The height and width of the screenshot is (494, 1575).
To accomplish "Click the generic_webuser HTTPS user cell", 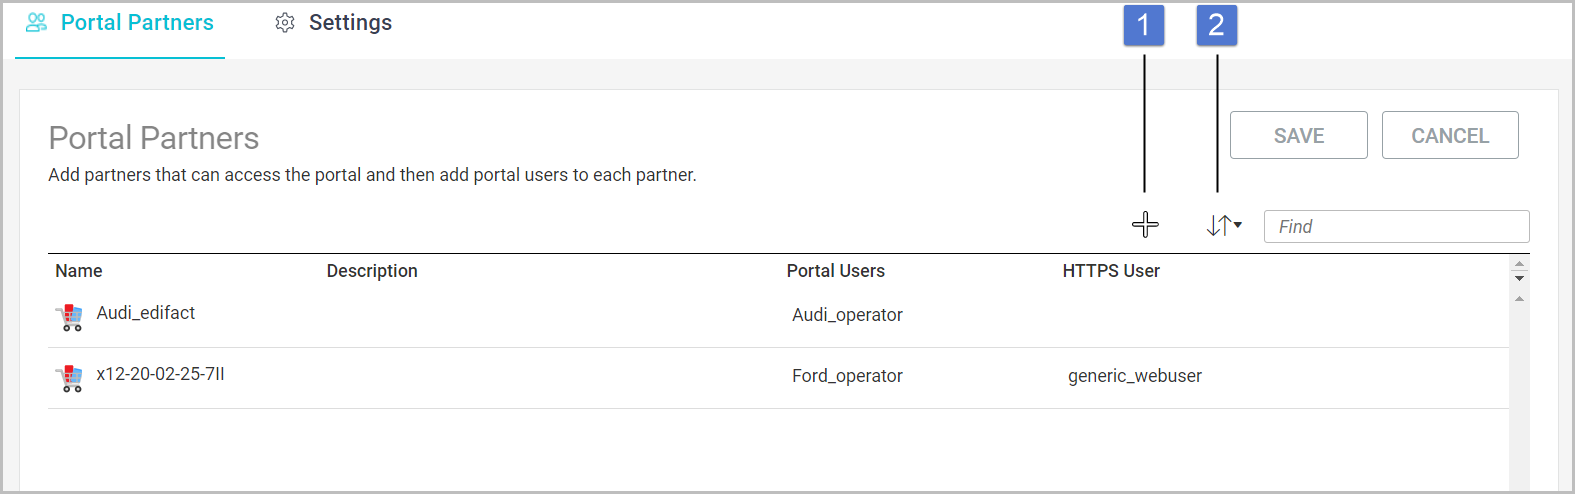I will point(1135,376).
